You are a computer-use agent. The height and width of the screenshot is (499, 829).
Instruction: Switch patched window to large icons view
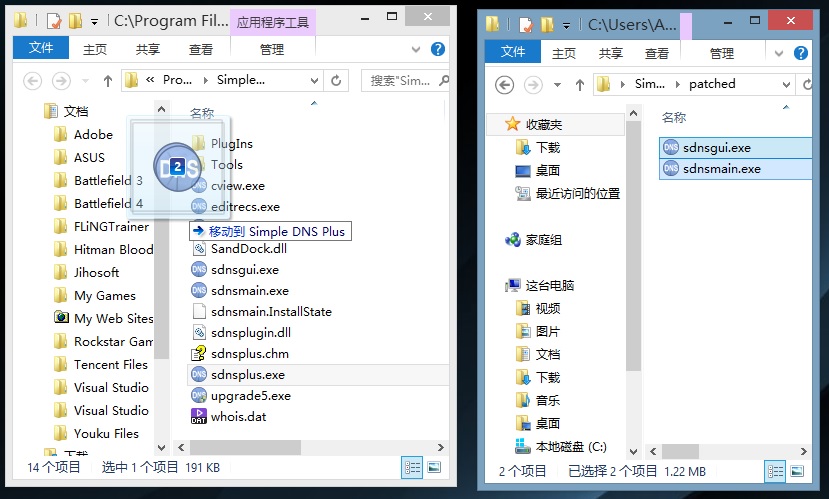797,471
